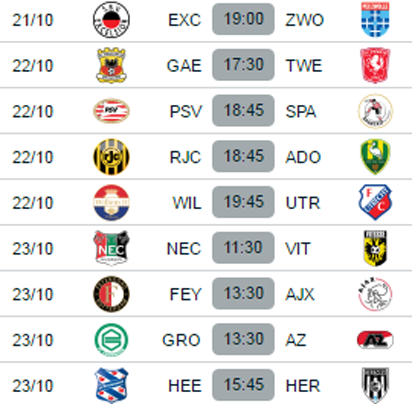Viewport: 412px width, 404px height.
Task: Click the FC Twente red crest
Action: [375, 65]
